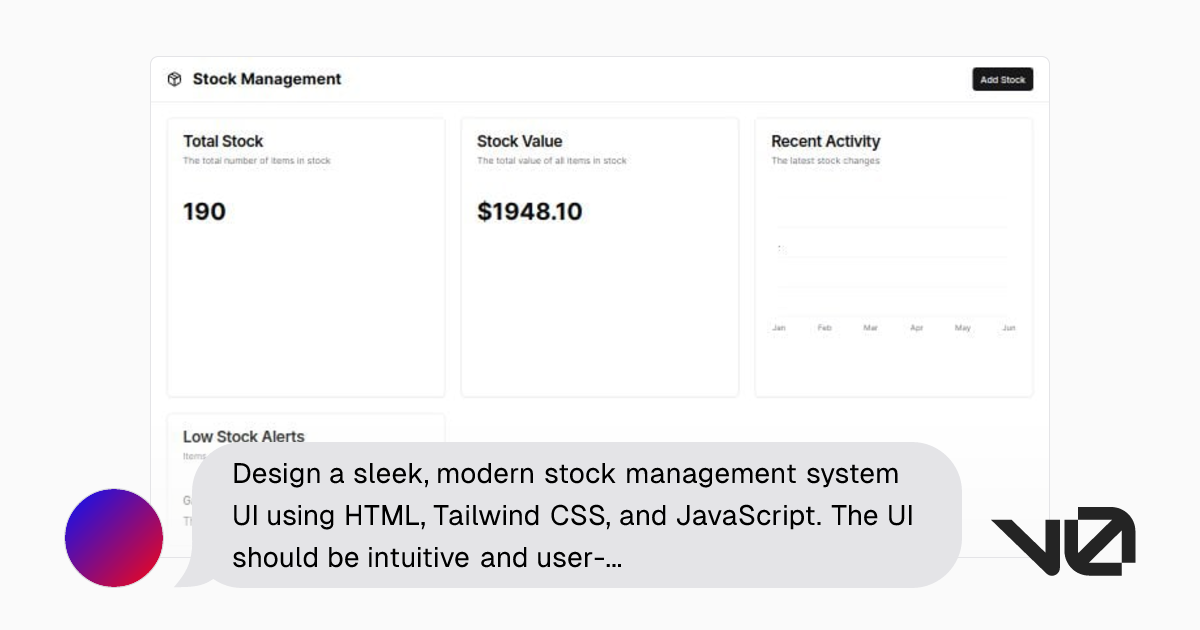The width and height of the screenshot is (1200, 630).
Task: Expand the Total Stock card
Action: coord(305,255)
